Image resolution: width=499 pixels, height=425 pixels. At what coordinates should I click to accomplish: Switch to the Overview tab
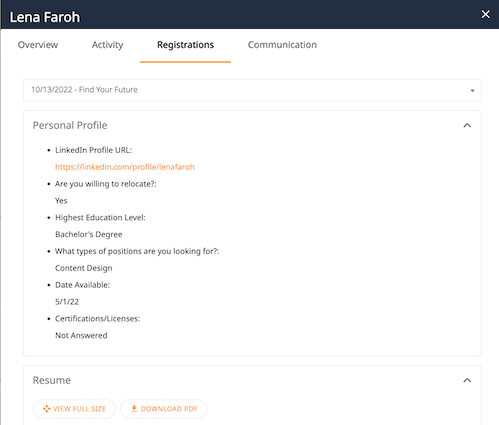38,45
